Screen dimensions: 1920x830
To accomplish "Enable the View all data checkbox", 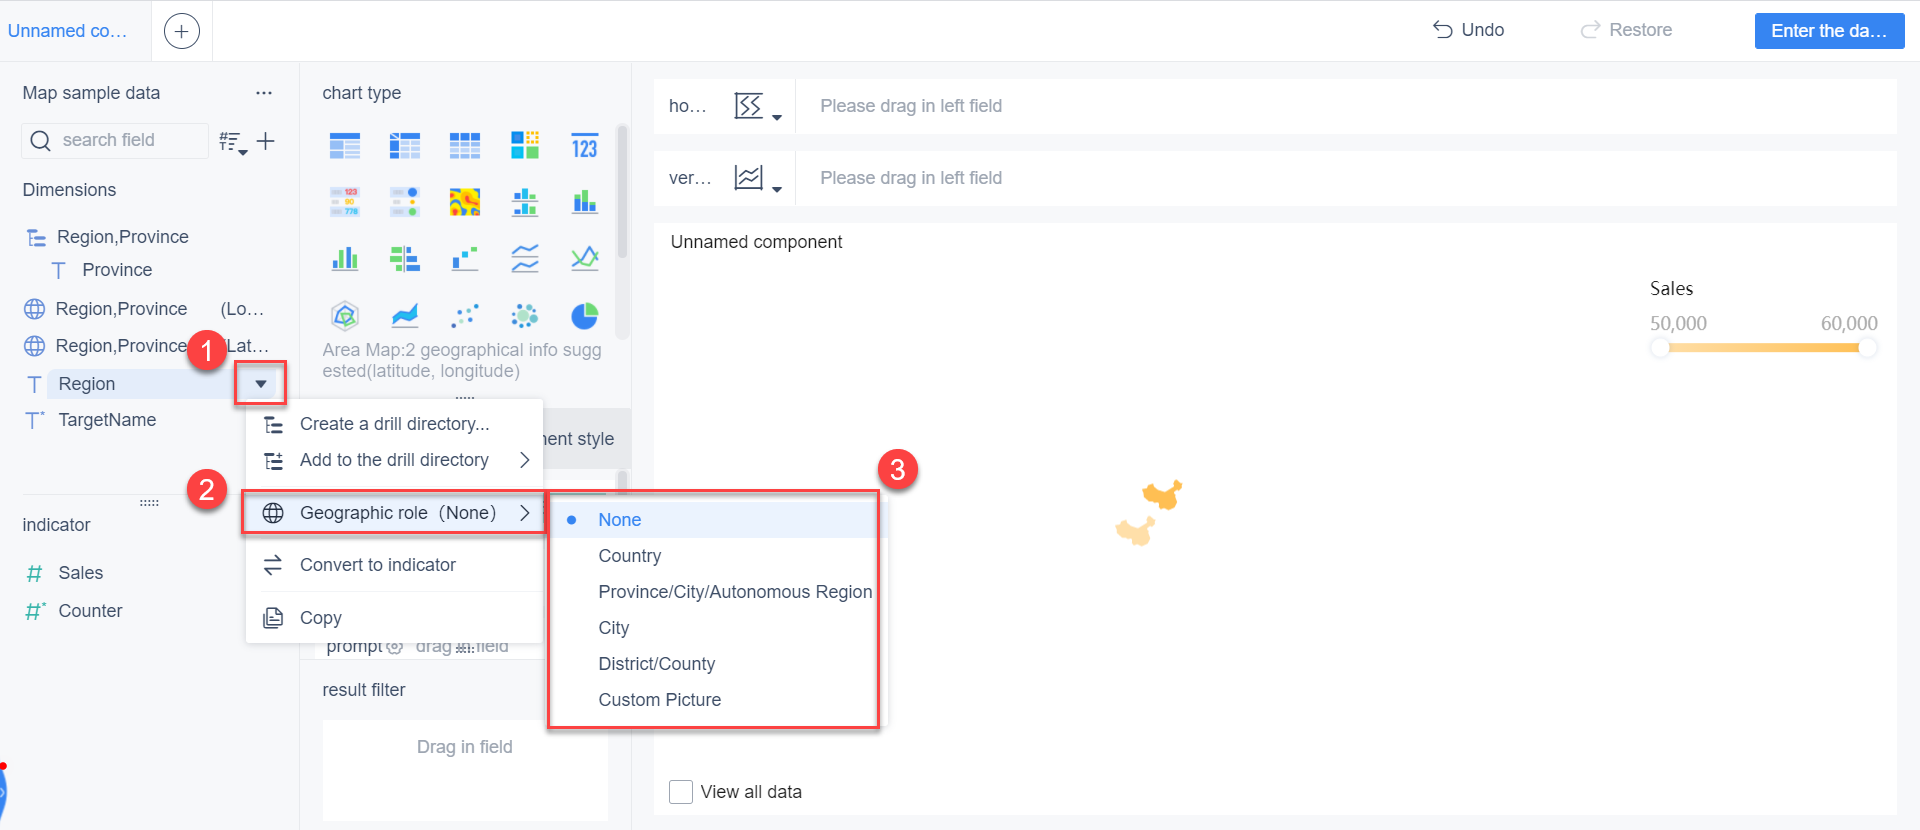I will 681,792.
